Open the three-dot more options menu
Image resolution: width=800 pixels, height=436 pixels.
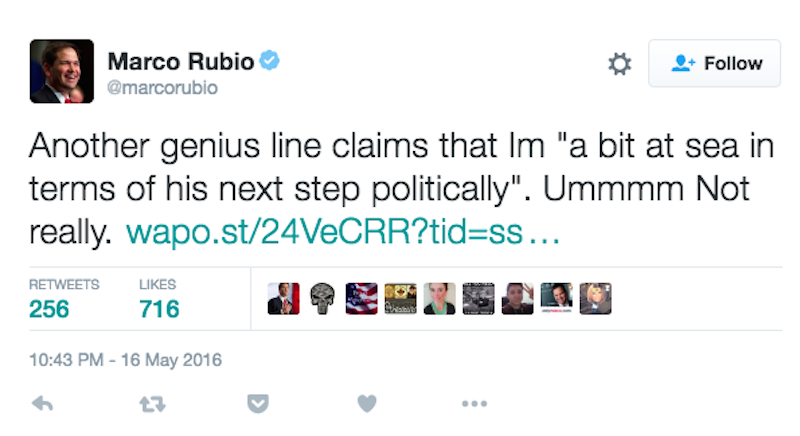[x=473, y=404]
